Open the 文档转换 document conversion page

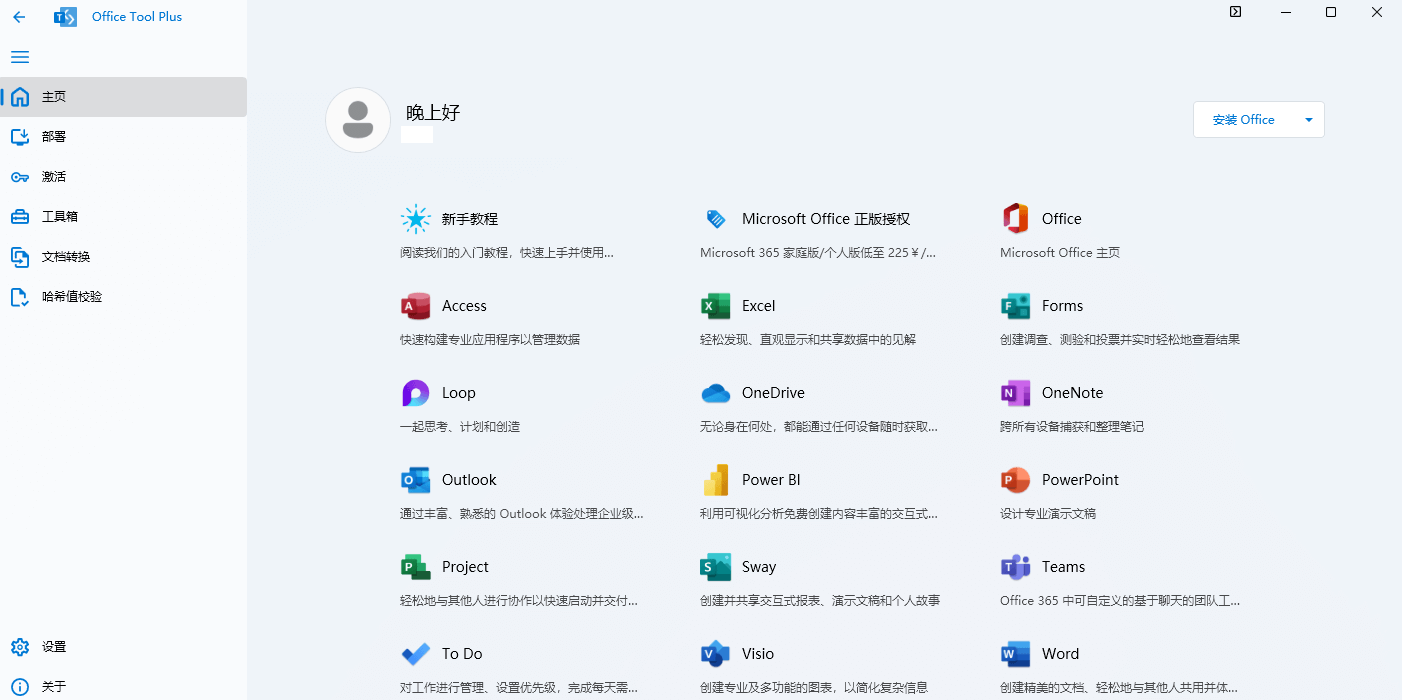point(123,257)
